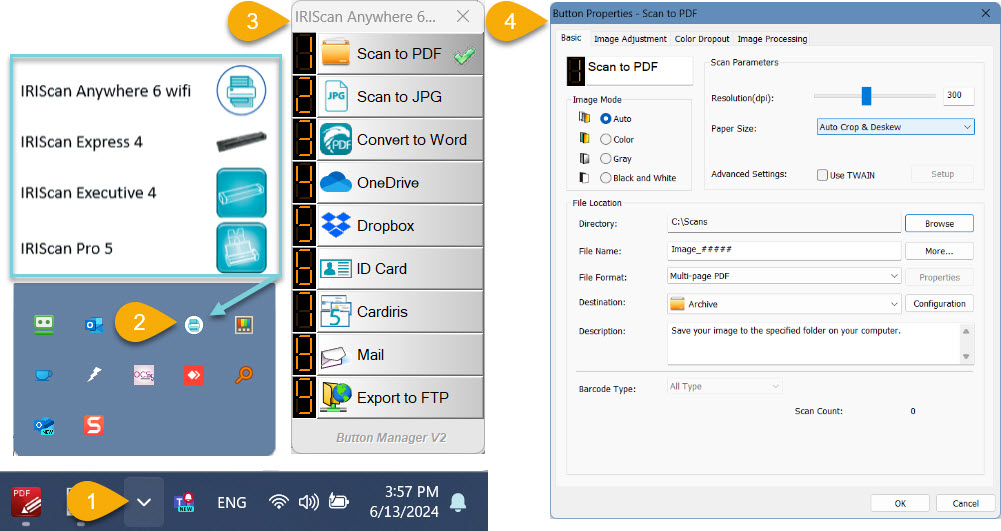Expand the Paper Size dropdown
The image size is (1001, 531).
click(896, 127)
